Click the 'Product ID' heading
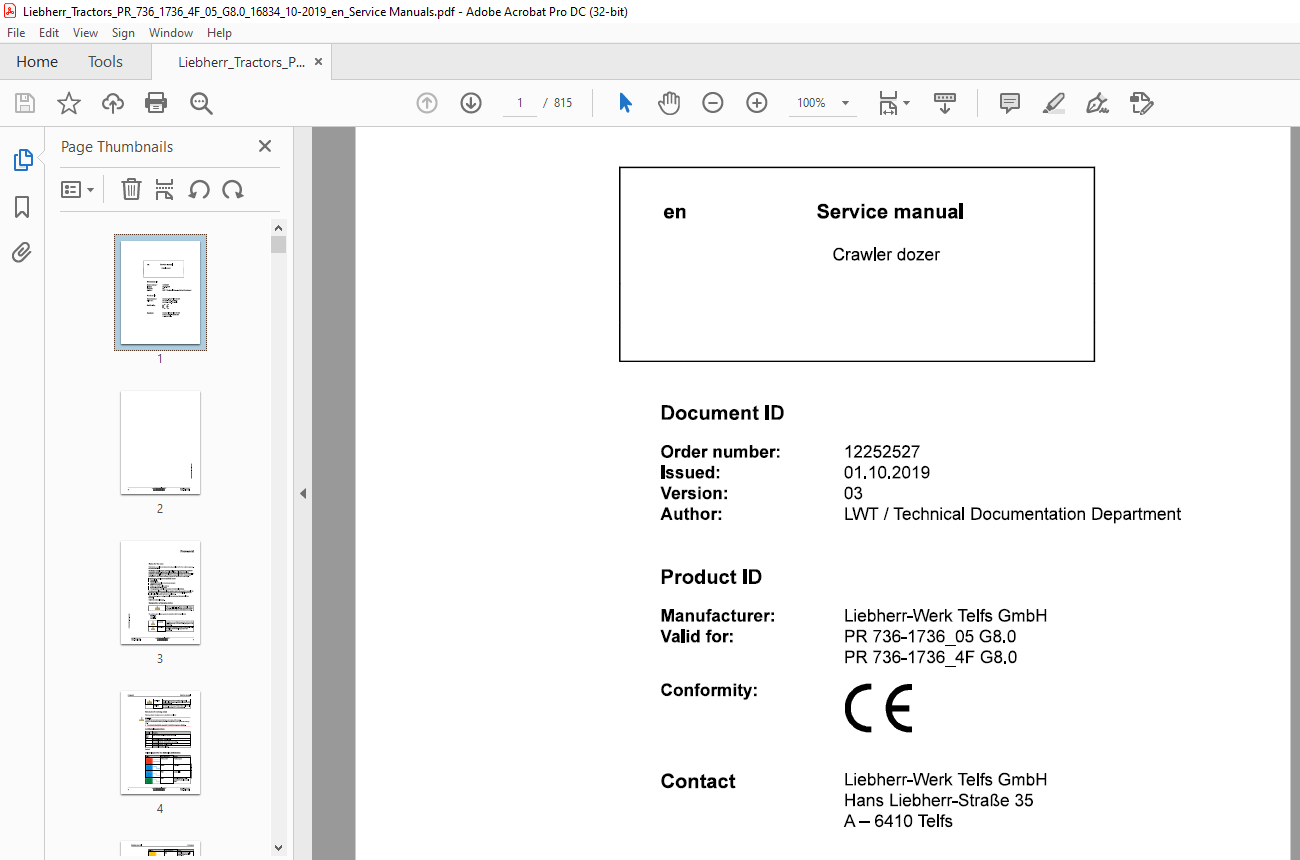This screenshot has width=1300, height=860. 711,577
